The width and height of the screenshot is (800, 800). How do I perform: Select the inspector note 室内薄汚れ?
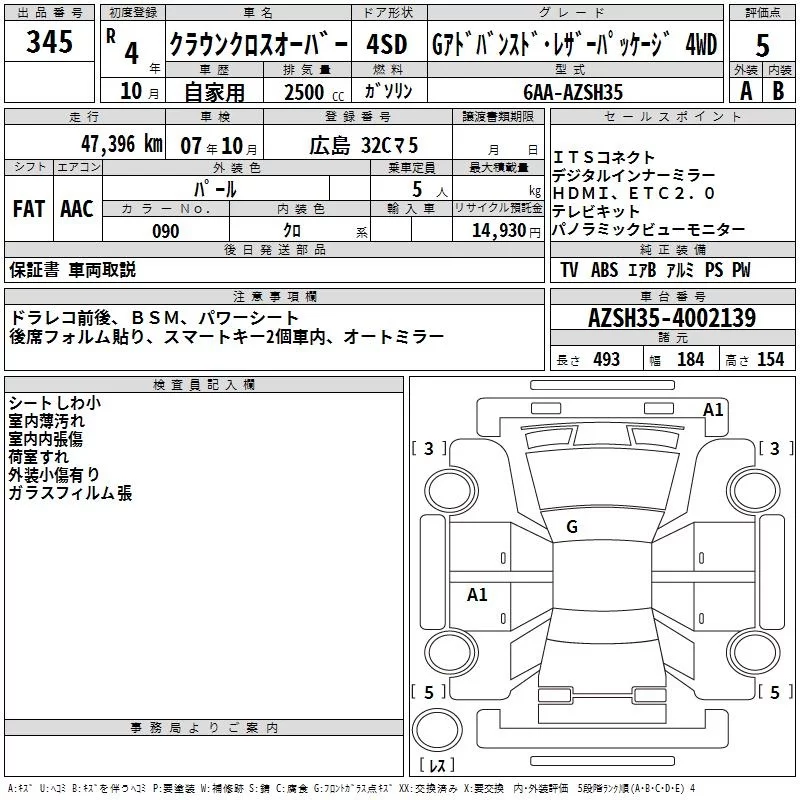46,421
